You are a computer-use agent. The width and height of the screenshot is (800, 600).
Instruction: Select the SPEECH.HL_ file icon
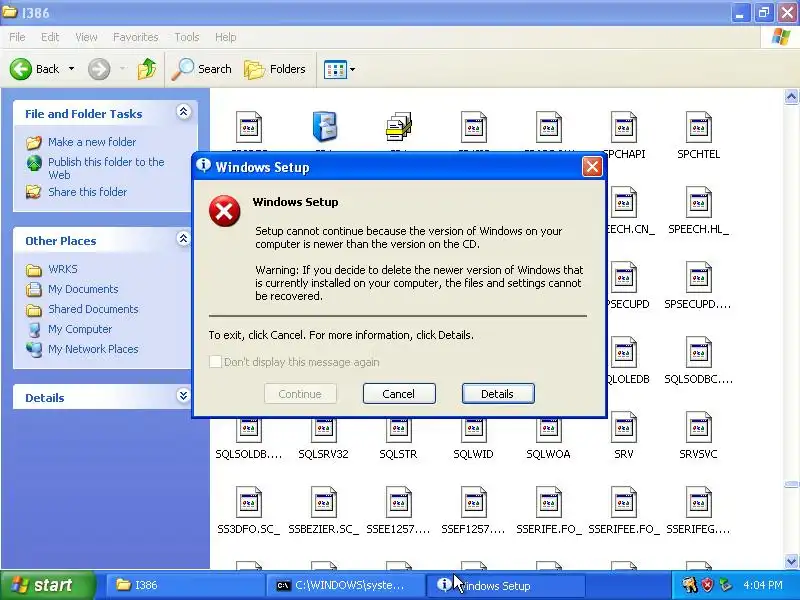click(698, 203)
